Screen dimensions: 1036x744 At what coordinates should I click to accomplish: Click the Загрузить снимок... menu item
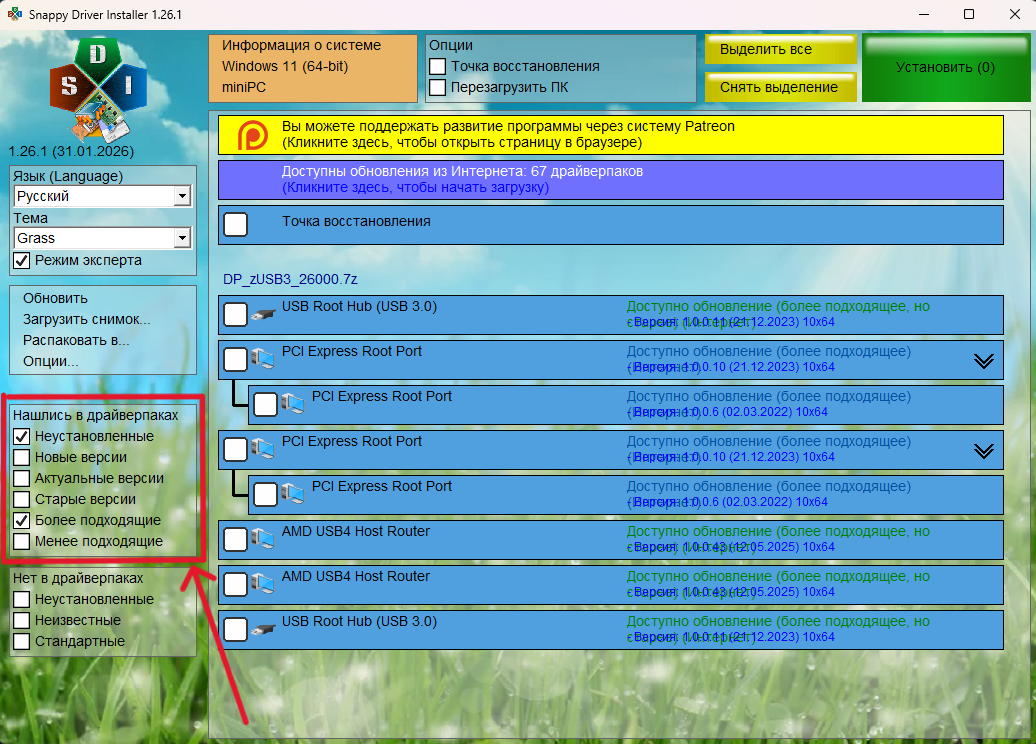click(x=87, y=319)
